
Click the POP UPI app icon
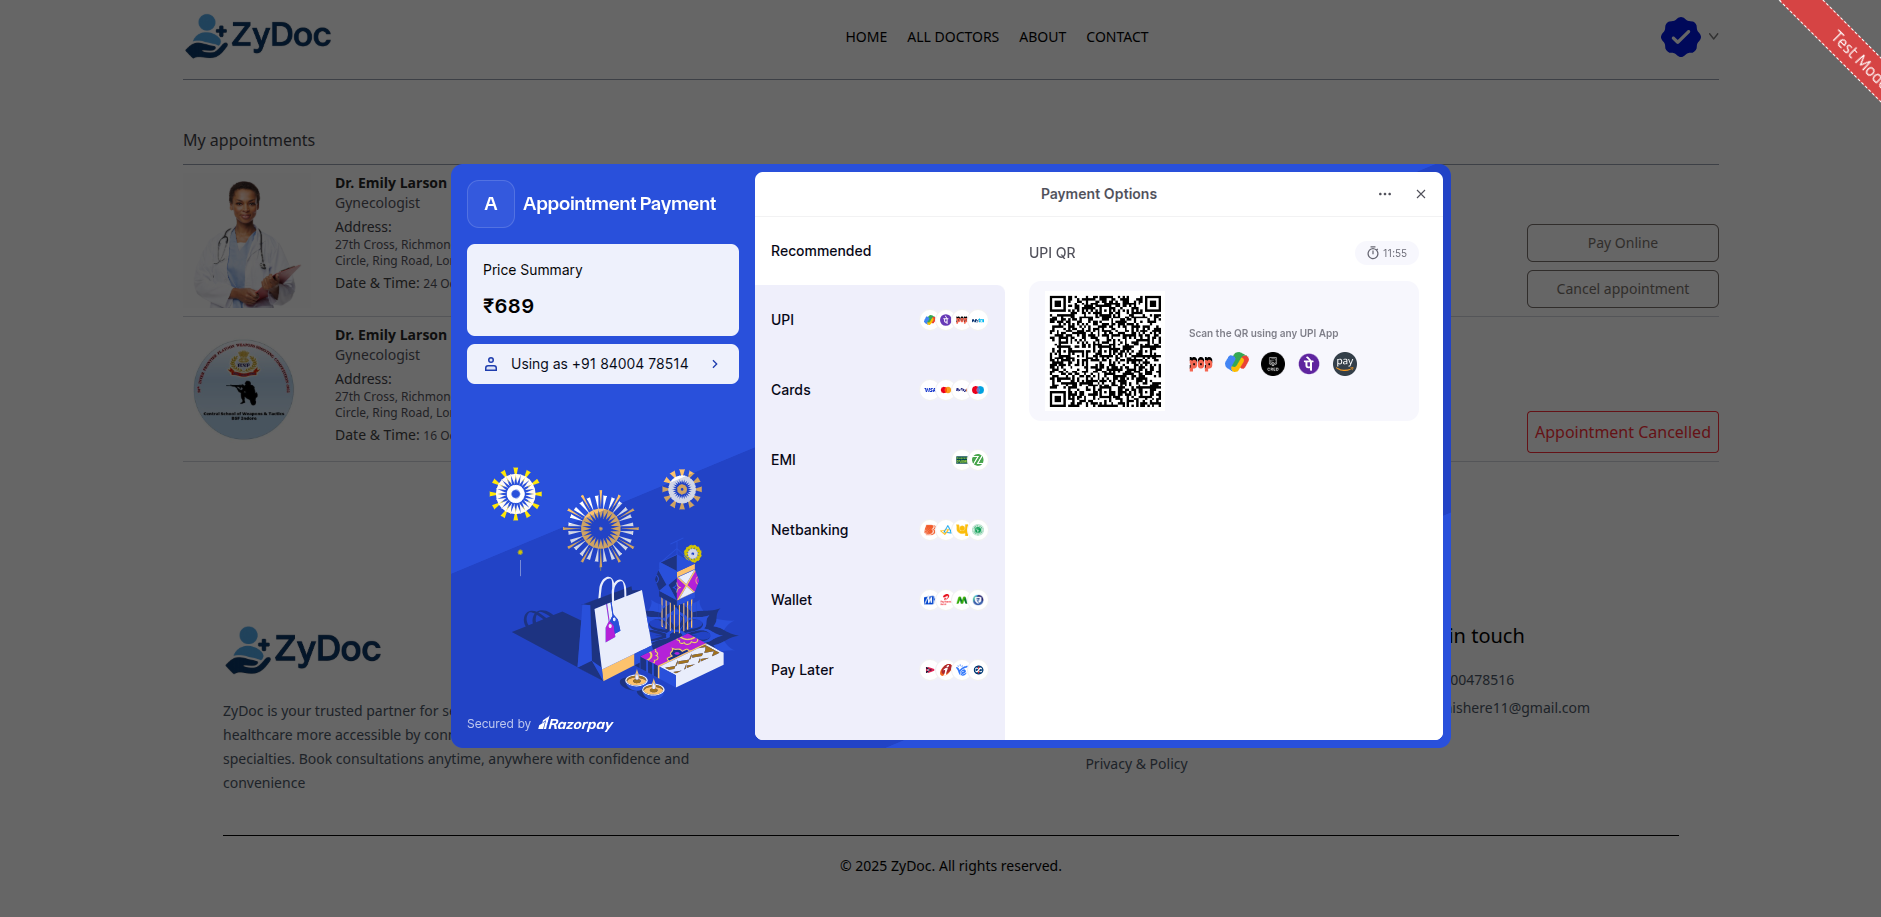pyautogui.click(x=1200, y=364)
